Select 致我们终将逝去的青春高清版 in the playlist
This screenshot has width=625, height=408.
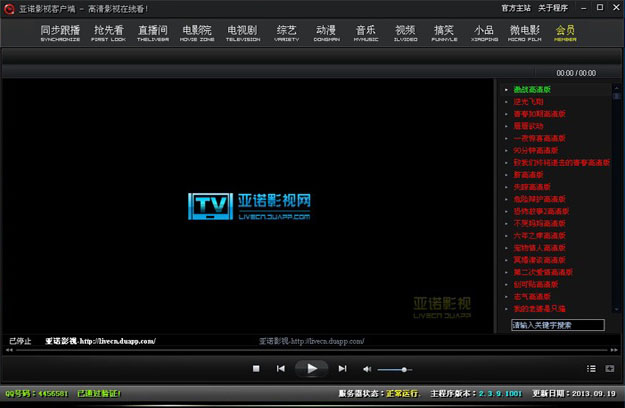pyautogui.click(x=561, y=163)
